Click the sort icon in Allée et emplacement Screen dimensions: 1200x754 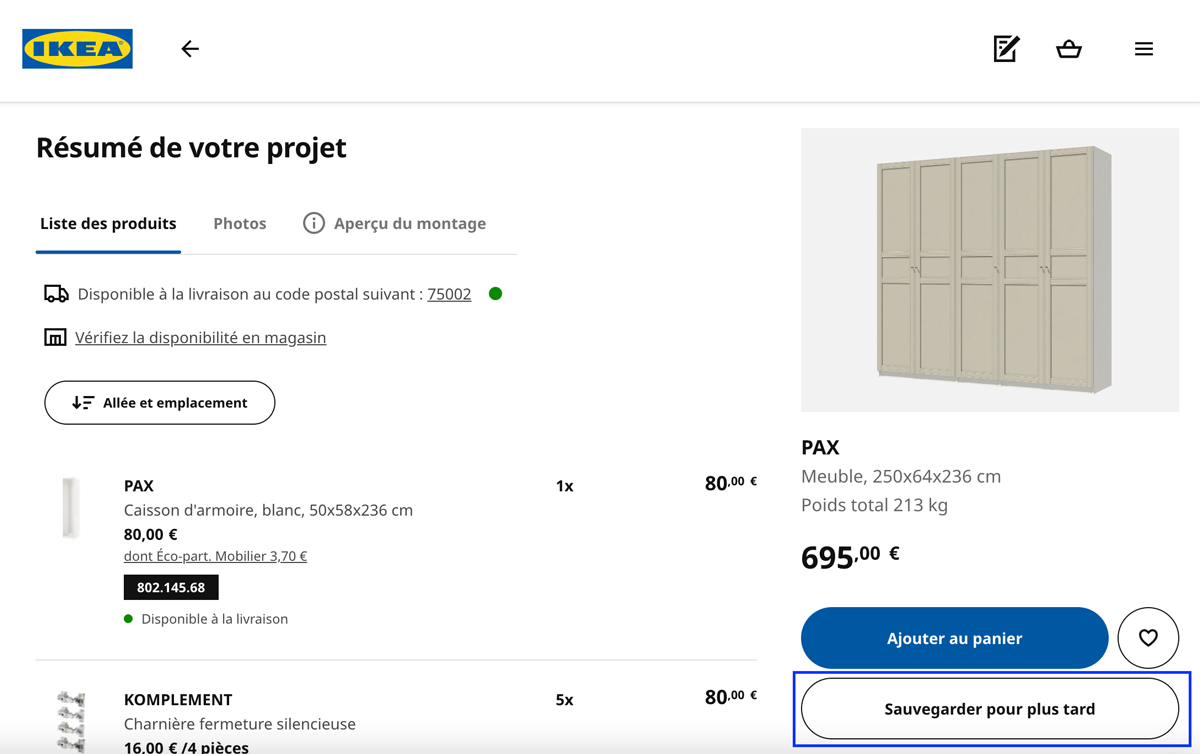(x=83, y=403)
